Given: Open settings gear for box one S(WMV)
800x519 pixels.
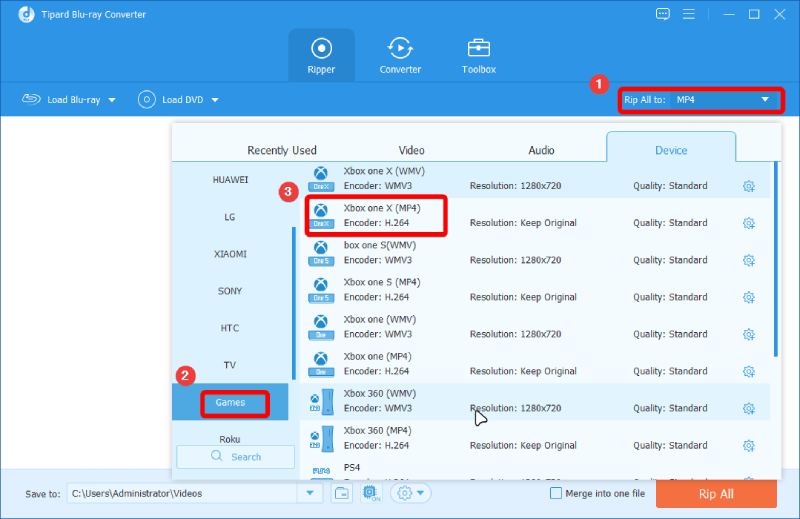Looking at the screenshot, I should click(x=748, y=260).
